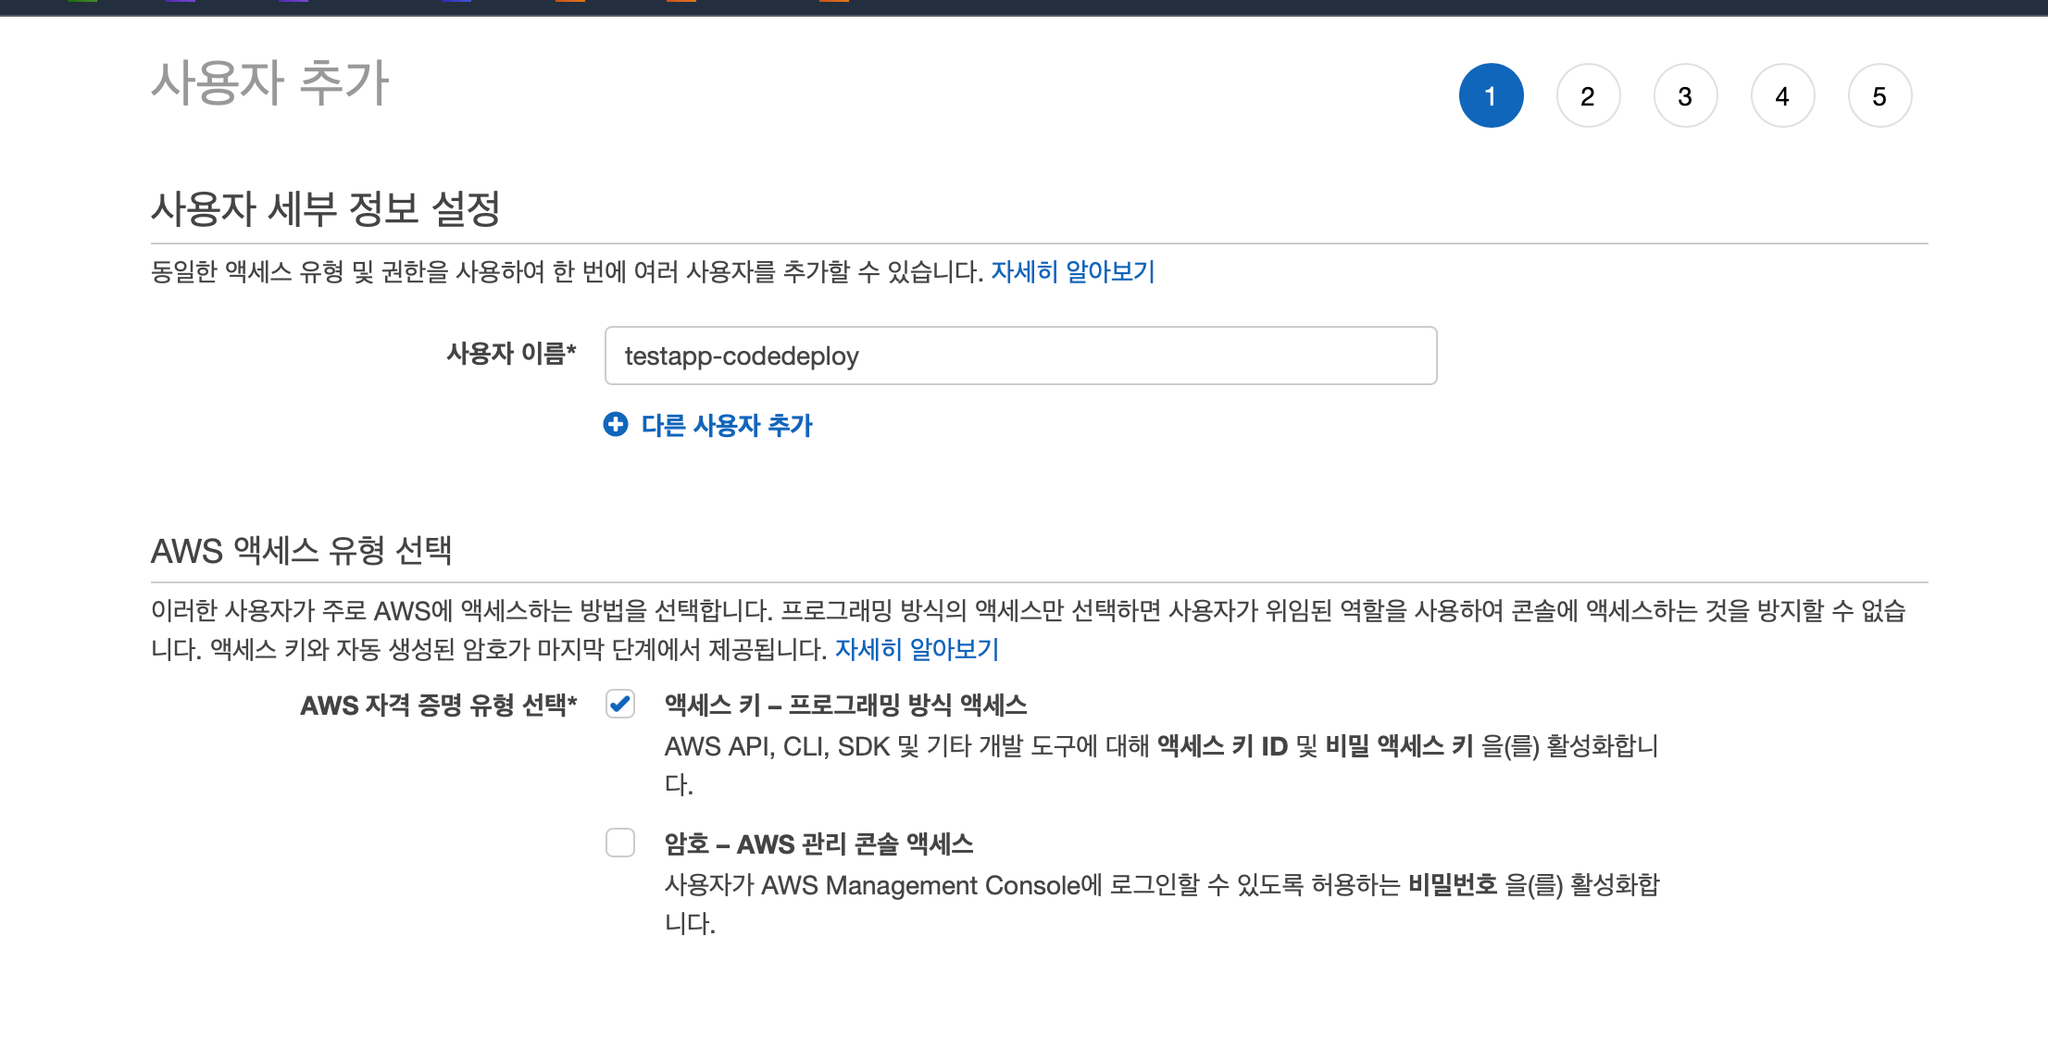Screen dimensions: 2048x1037
Task: Click the '암호 – AWS 관리 콘솔 액세스' label text
Action: [819, 844]
